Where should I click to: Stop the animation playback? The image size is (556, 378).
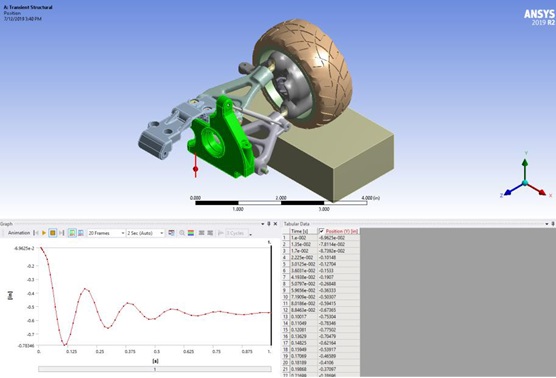coord(52,233)
